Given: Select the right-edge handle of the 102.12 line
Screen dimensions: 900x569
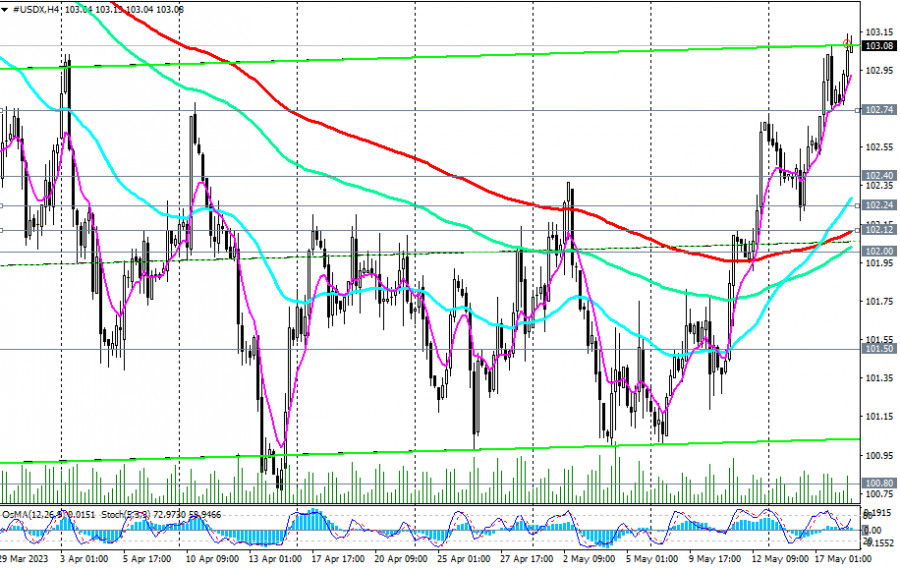Looking at the screenshot, I should coord(858,230).
